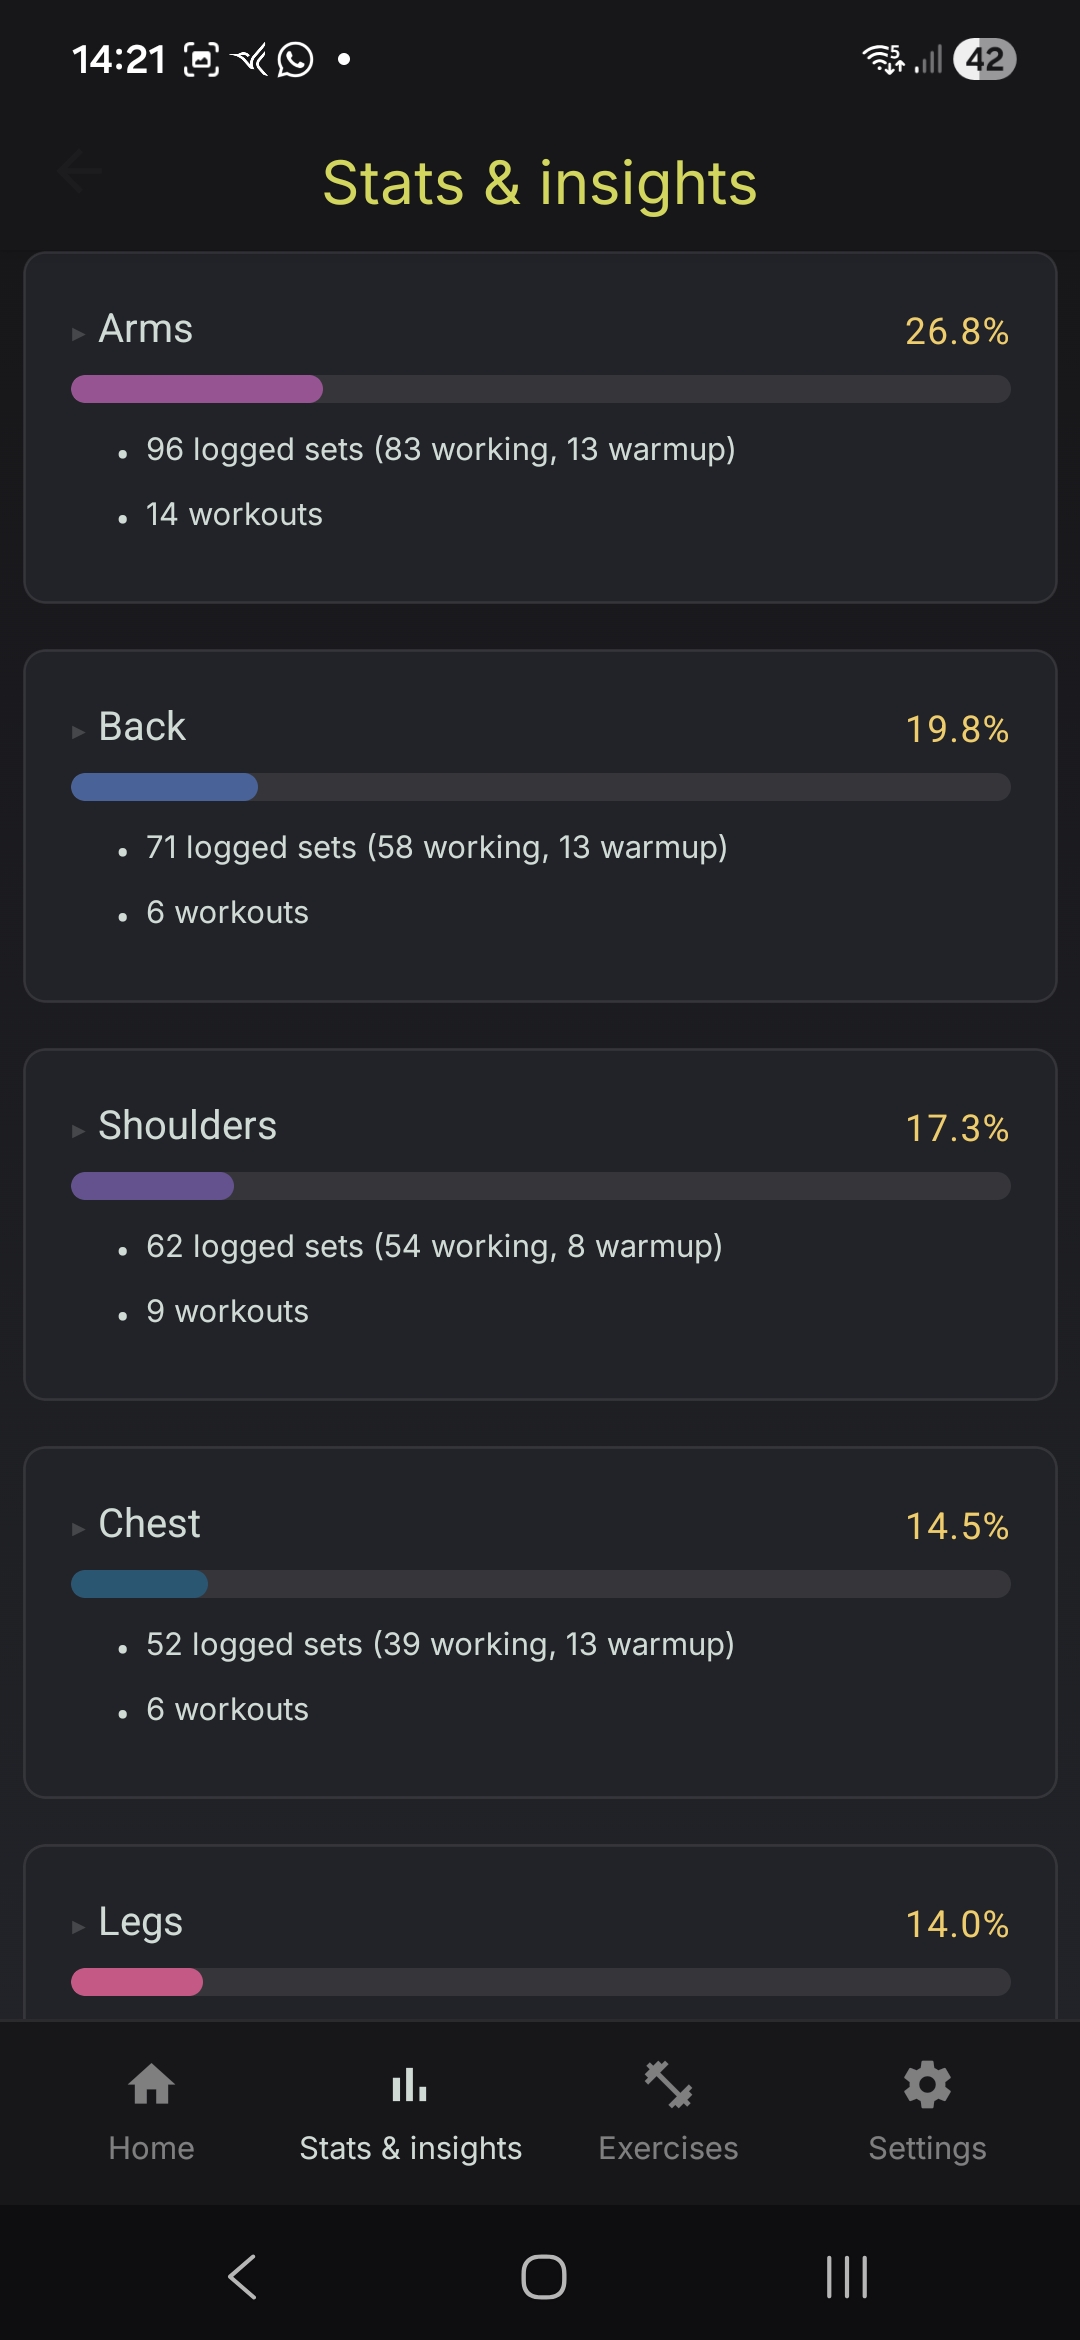The width and height of the screenshot is (1080, 2340).
Task: Tap the WhatsApp notification icon
Action: tap(293, 59)
